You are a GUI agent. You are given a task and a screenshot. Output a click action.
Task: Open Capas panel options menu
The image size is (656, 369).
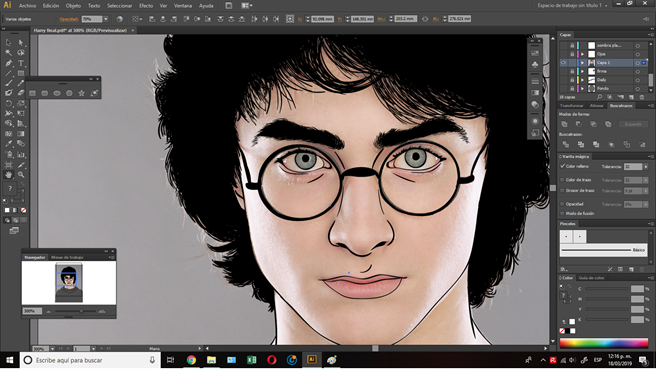(x=650, y=35)
